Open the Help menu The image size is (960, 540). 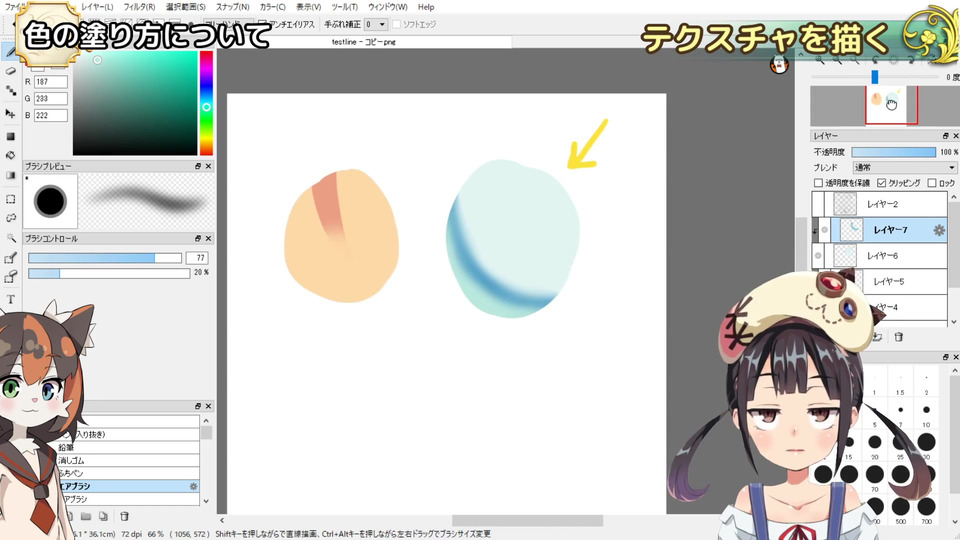[426, 7]
